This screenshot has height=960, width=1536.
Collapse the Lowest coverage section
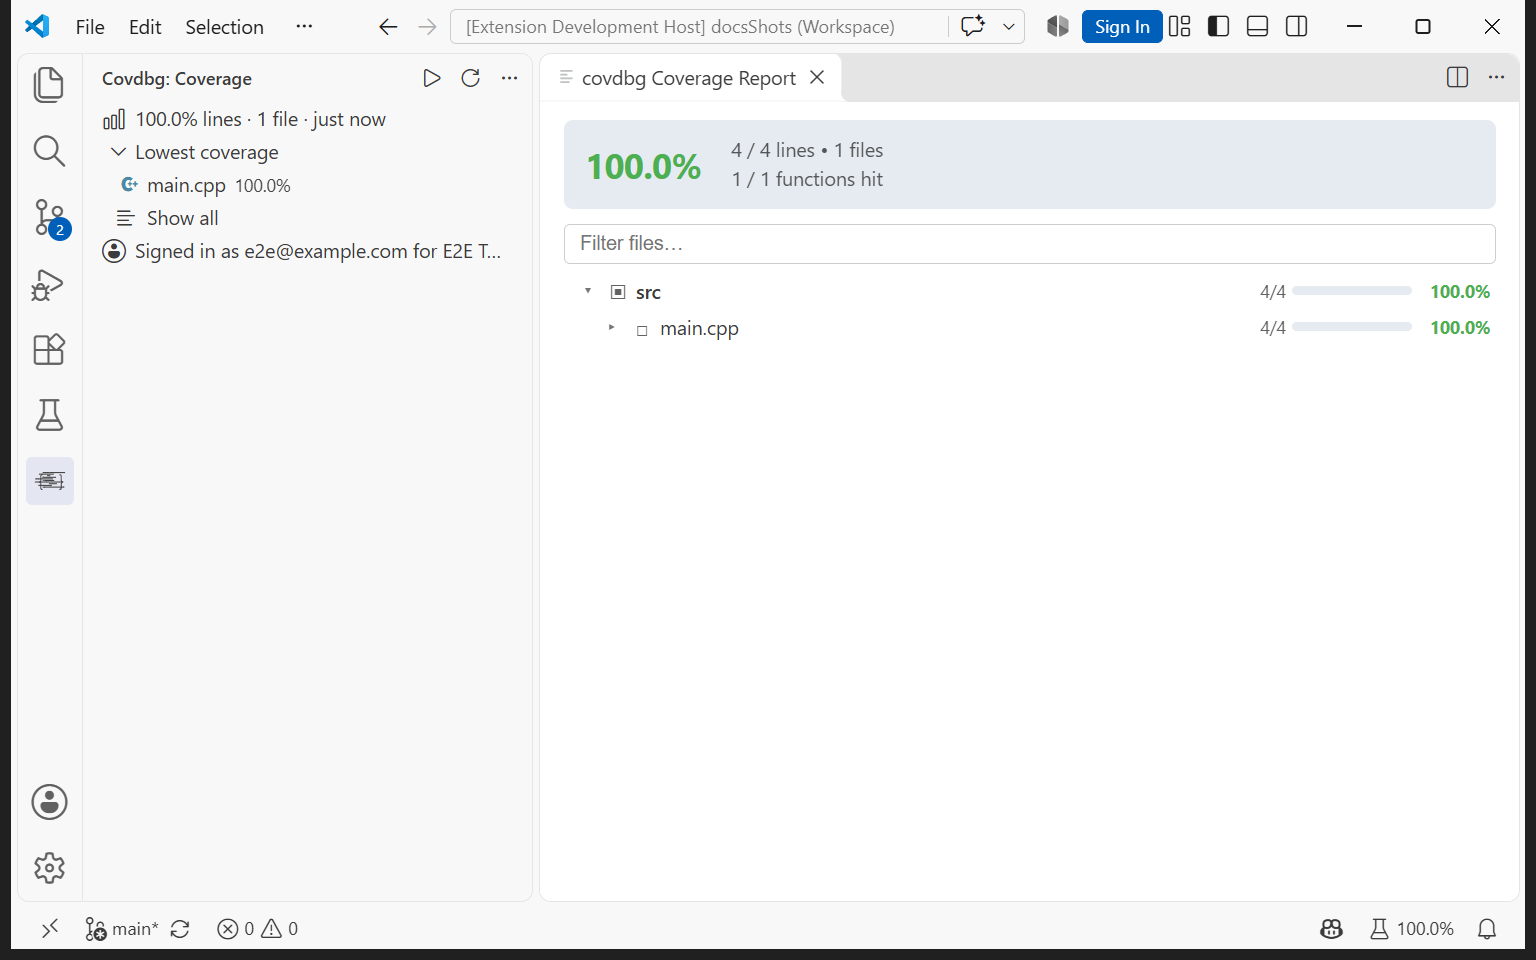point(118,152)
